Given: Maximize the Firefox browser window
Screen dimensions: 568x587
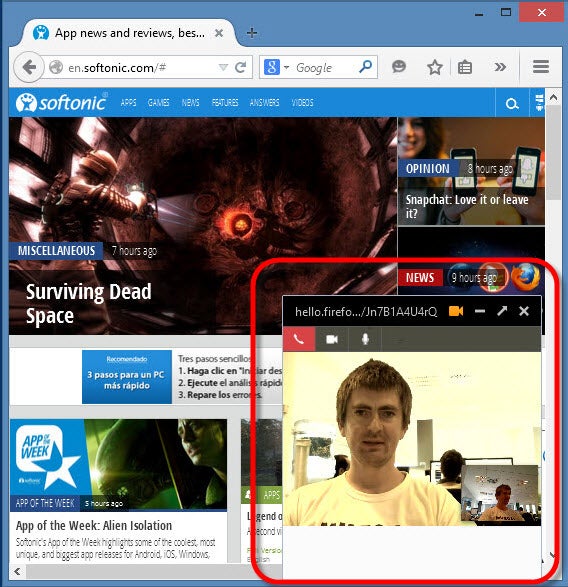Looking at the screenshot, I should pos(506,12).
